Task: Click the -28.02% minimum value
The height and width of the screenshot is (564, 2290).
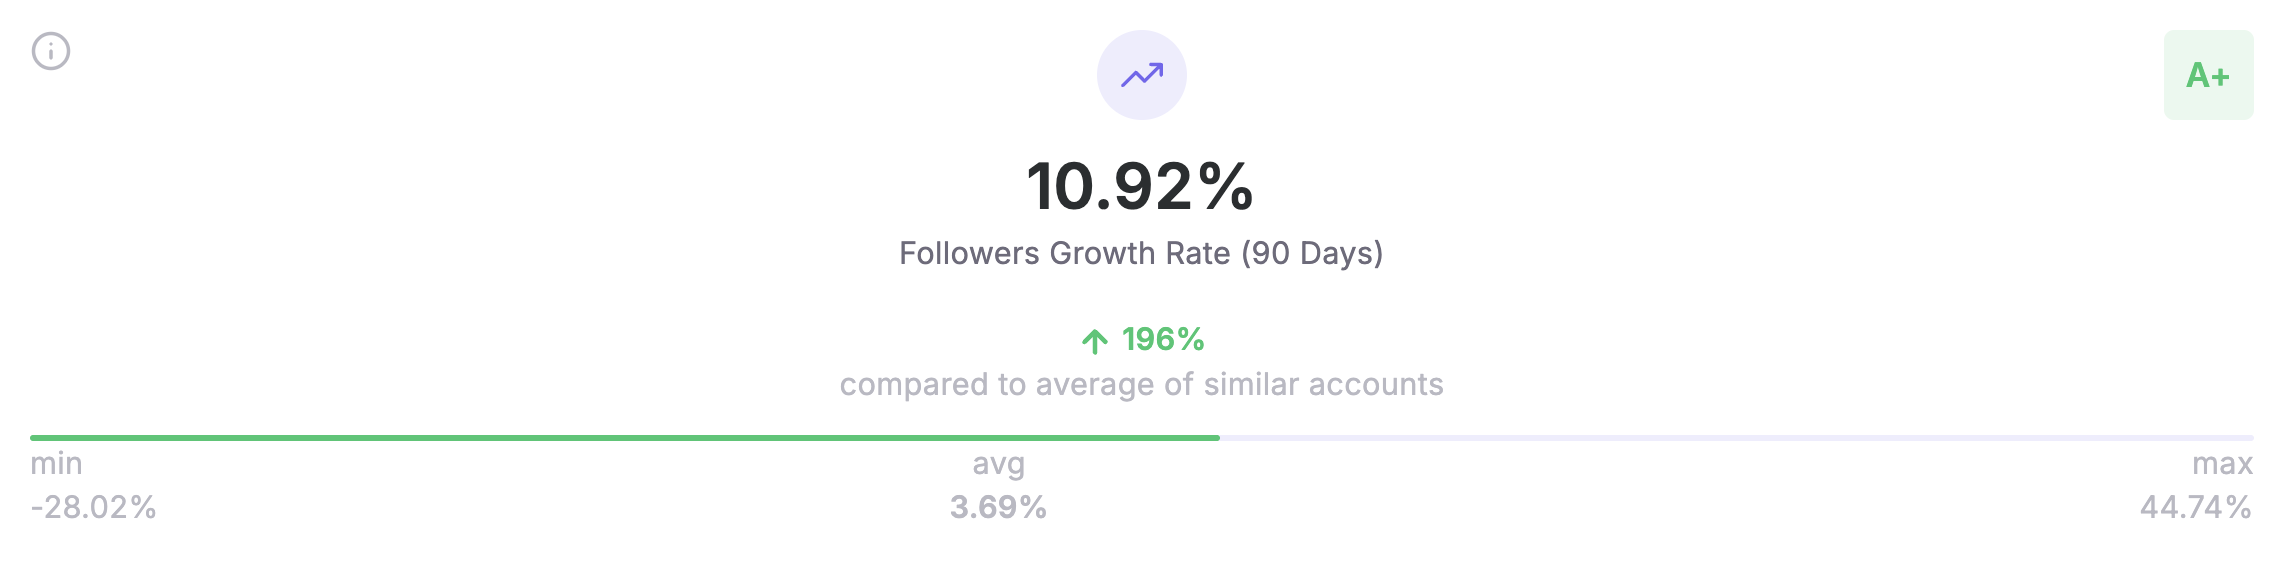Action: (x=93, y=507)
